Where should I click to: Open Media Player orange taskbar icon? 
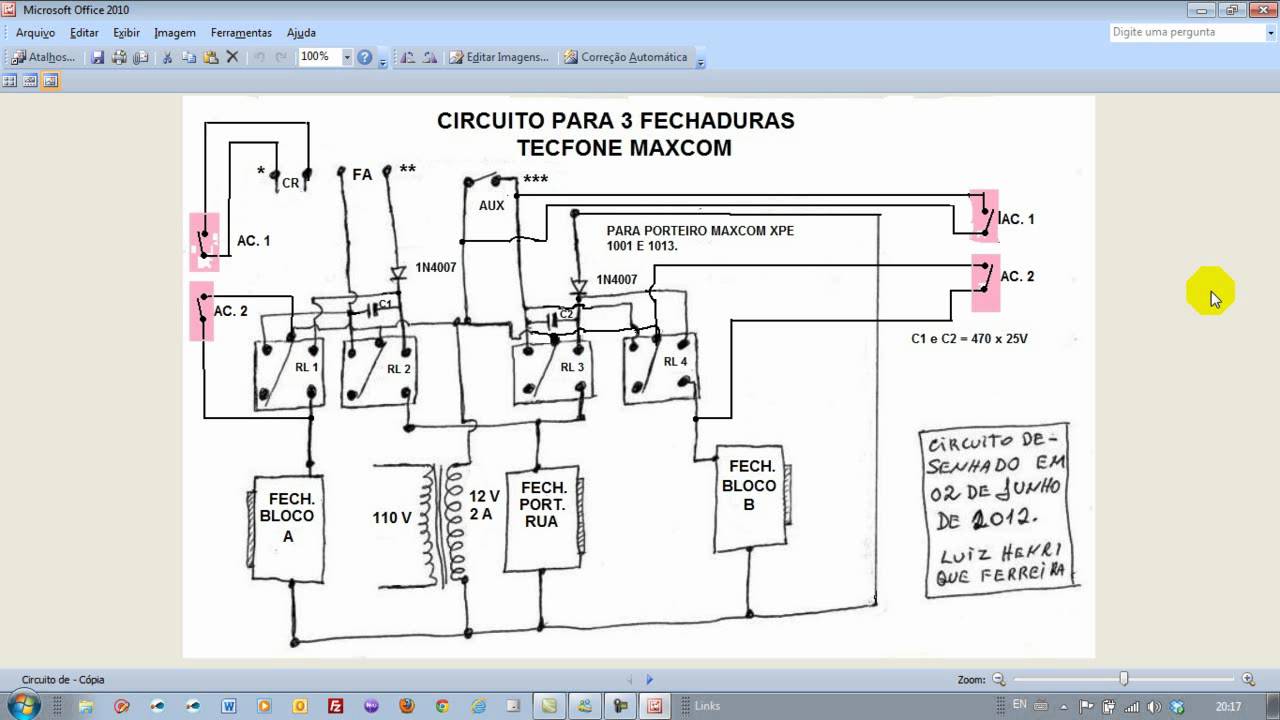(264, 706)
